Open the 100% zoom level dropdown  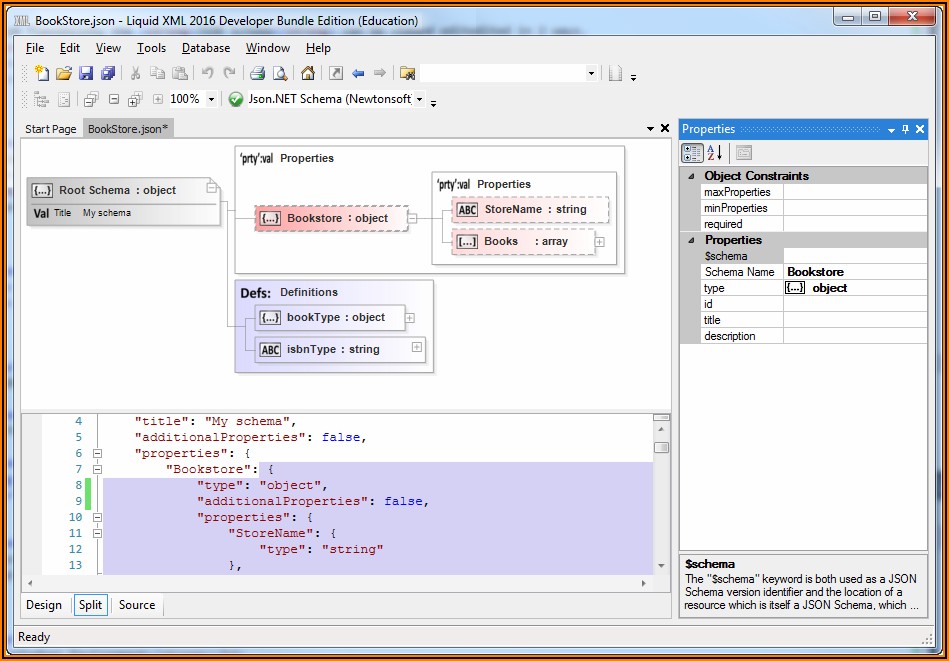tap(211, 99)
